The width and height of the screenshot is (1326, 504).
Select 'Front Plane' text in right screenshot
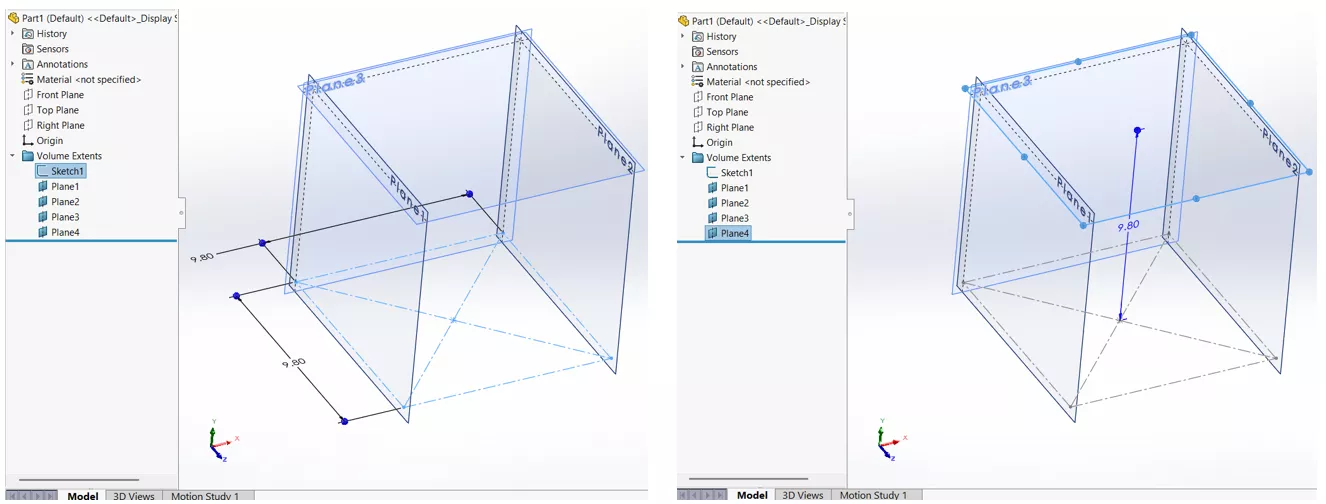pos(730,97)
